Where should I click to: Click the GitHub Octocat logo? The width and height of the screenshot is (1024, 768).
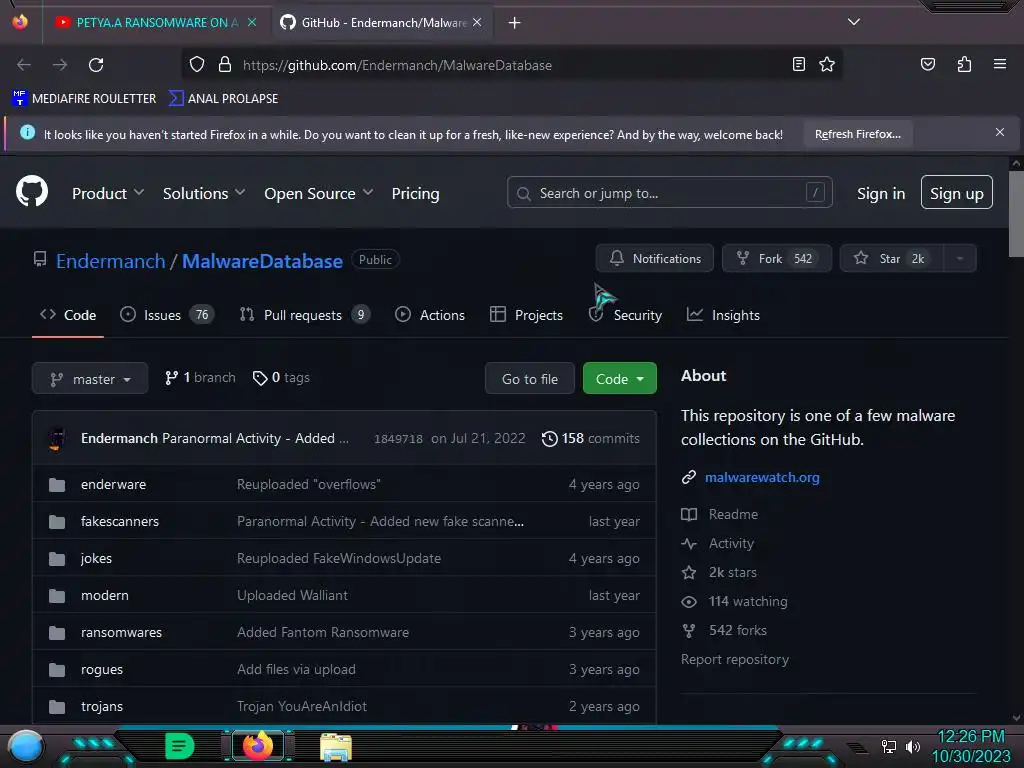point(32,191)
